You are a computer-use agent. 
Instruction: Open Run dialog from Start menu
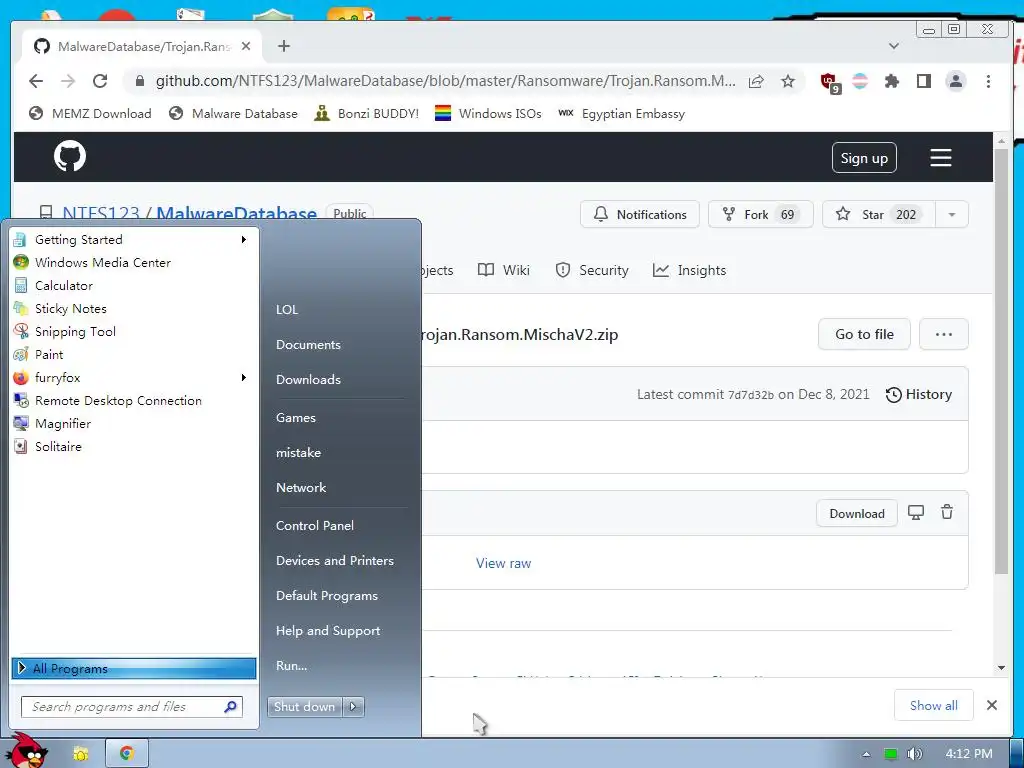pos(291,665)
